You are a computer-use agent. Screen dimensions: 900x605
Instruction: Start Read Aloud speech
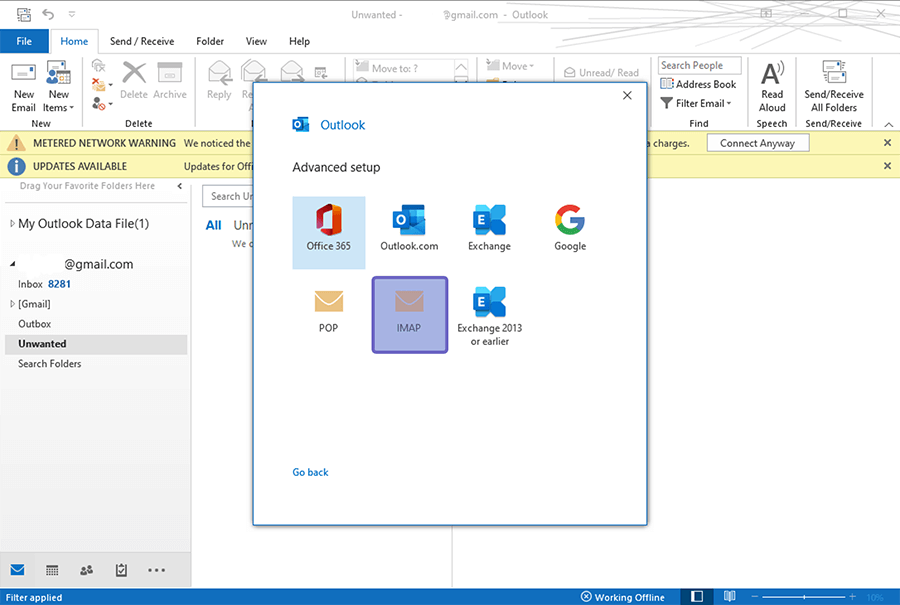pos(772,87)
